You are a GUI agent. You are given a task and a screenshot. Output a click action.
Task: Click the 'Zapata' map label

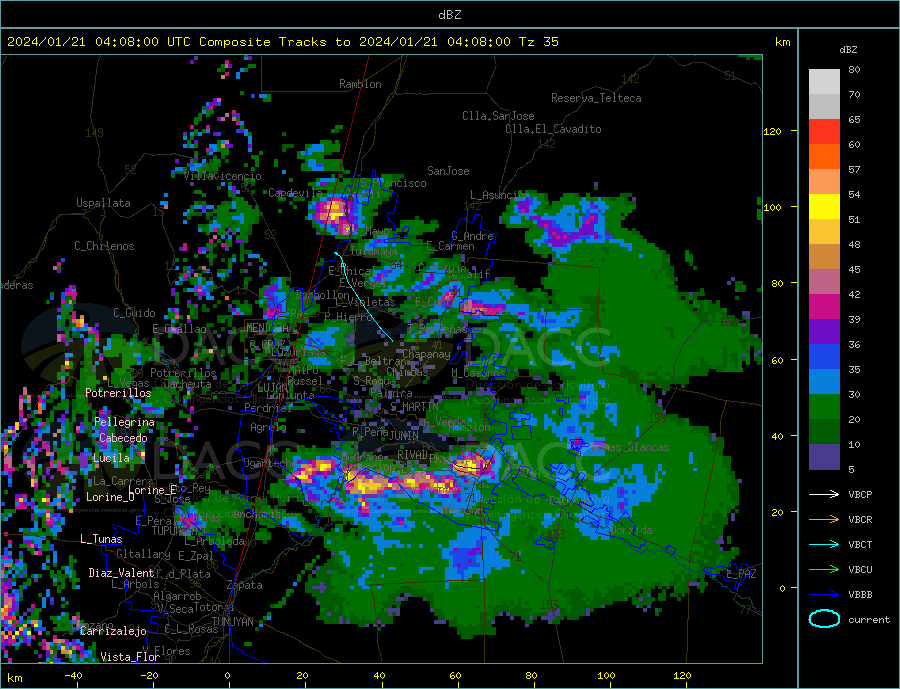click(x=245, y=585)
